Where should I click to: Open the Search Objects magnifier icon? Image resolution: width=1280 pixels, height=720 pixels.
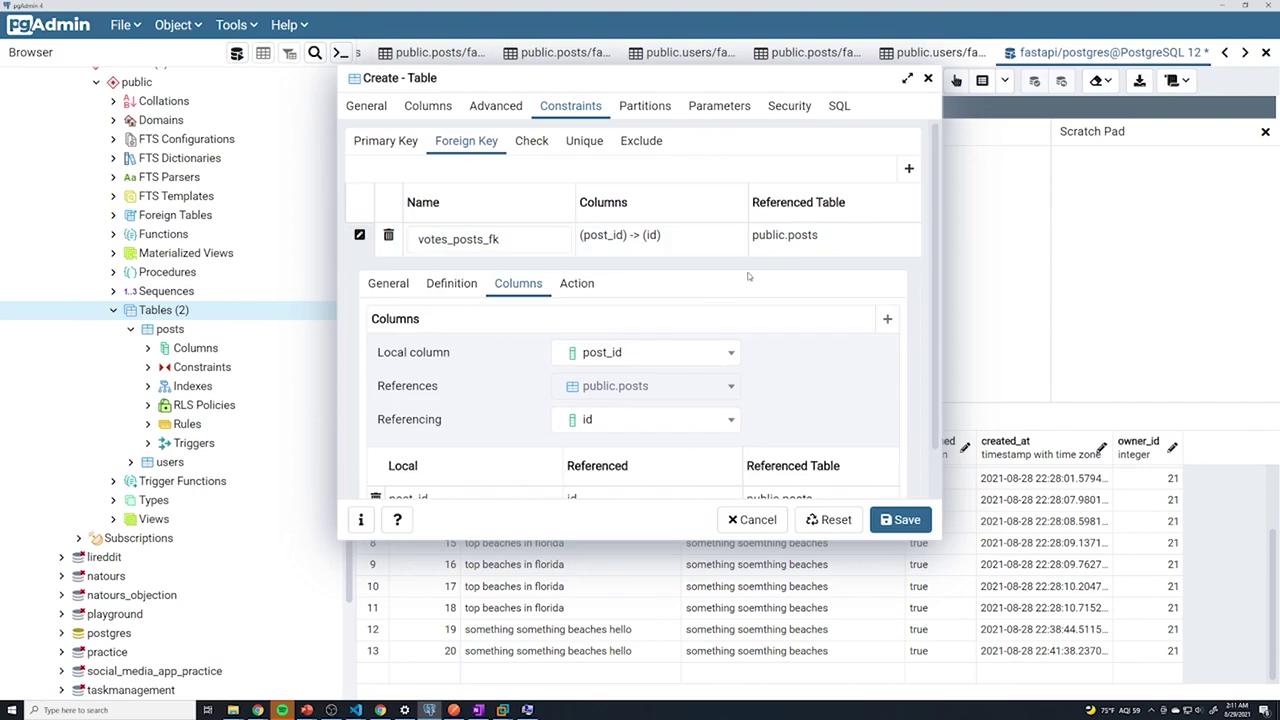click(315, 53)
